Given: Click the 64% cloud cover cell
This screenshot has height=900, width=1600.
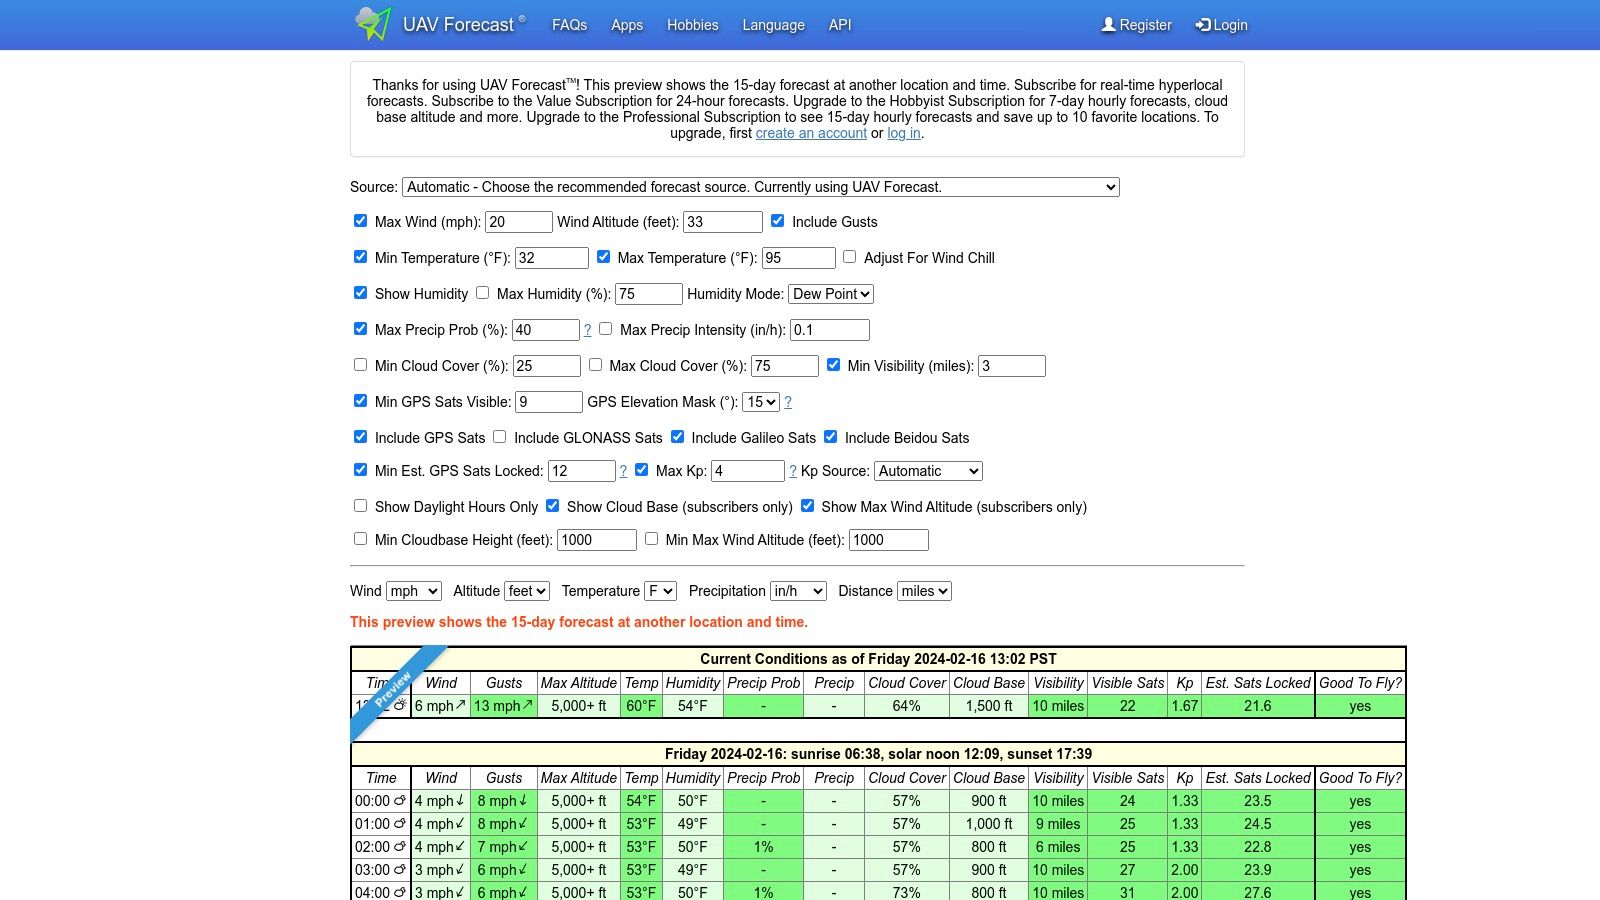Looking at the screenshot, I should click(907, 706).
